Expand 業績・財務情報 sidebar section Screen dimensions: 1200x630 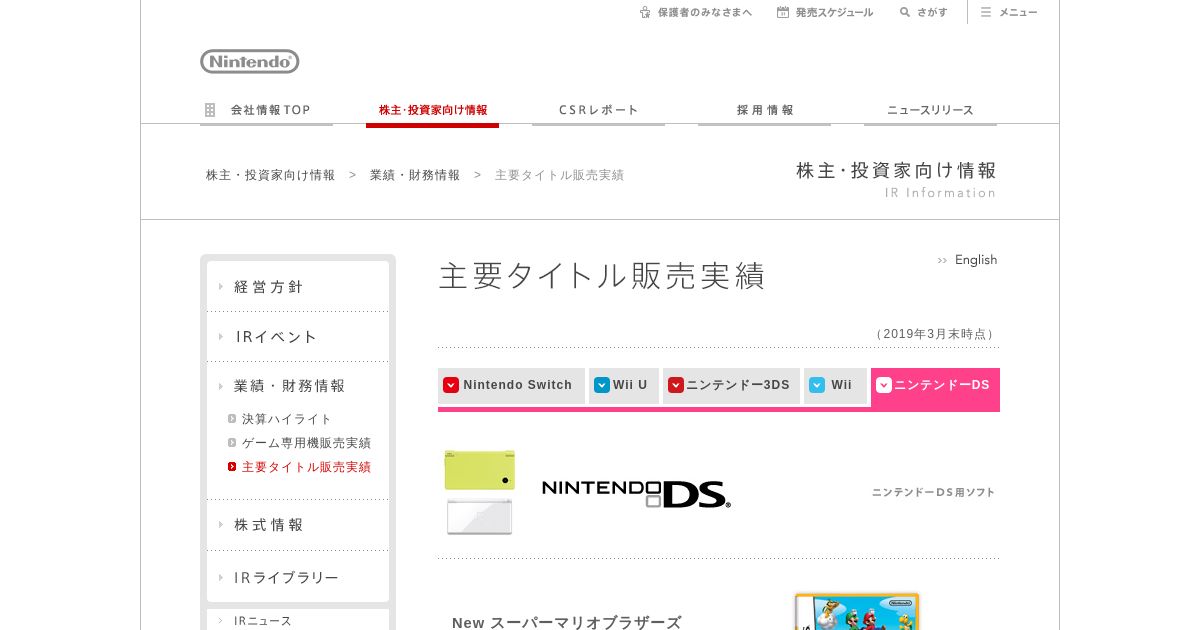point(298,386)
